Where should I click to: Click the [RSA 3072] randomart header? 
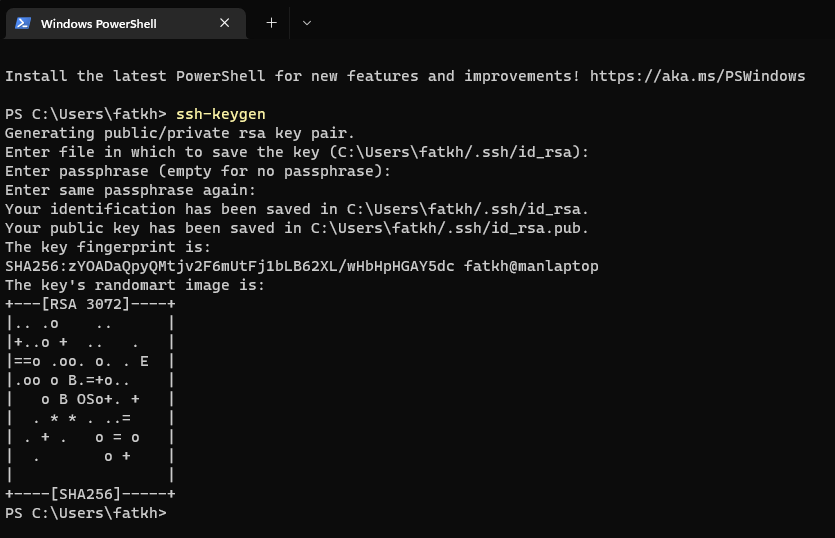(88, 304)
